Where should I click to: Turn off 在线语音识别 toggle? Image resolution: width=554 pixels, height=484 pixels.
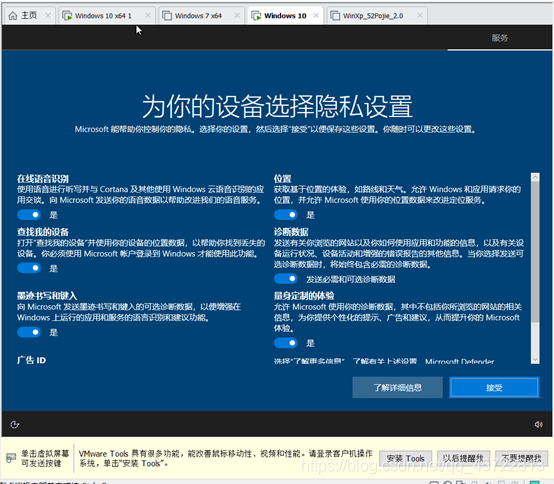pyautogui.click(x=29, y=215)
